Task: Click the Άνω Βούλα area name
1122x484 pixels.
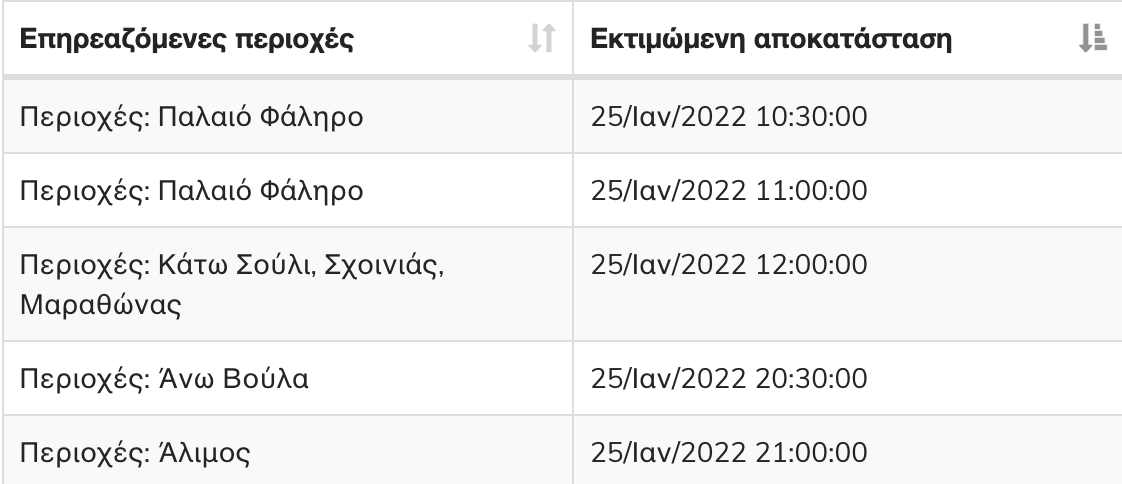Action: point(233,378)
